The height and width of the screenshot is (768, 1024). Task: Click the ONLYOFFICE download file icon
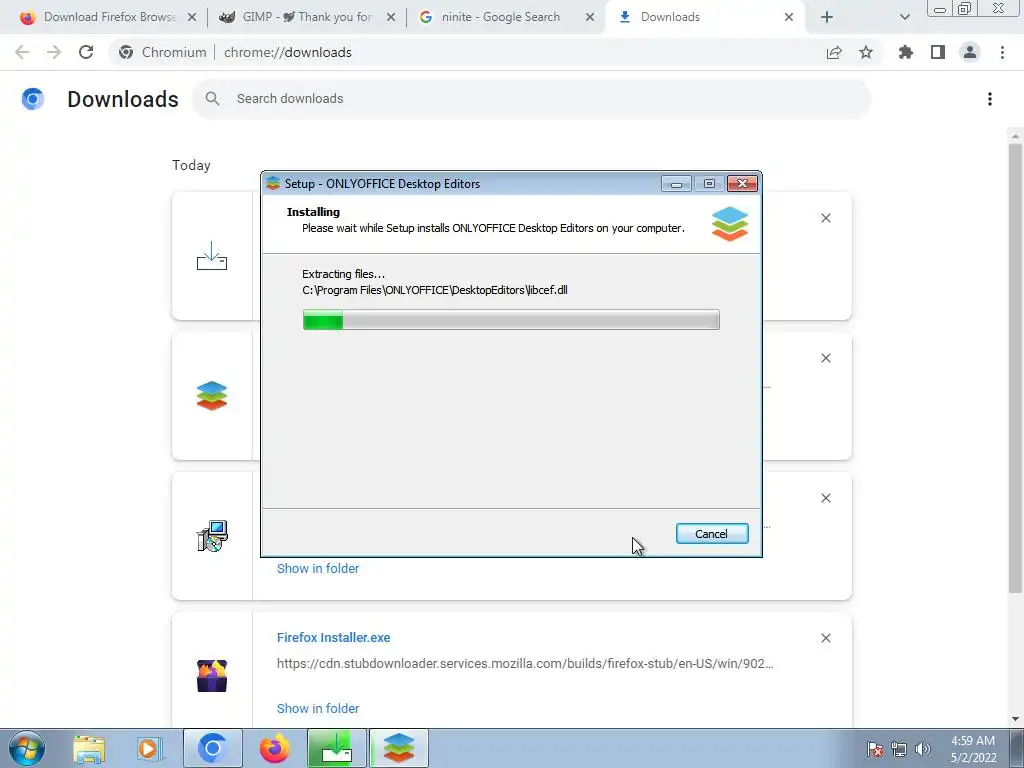pyautogui.click(x=212, y=396)
